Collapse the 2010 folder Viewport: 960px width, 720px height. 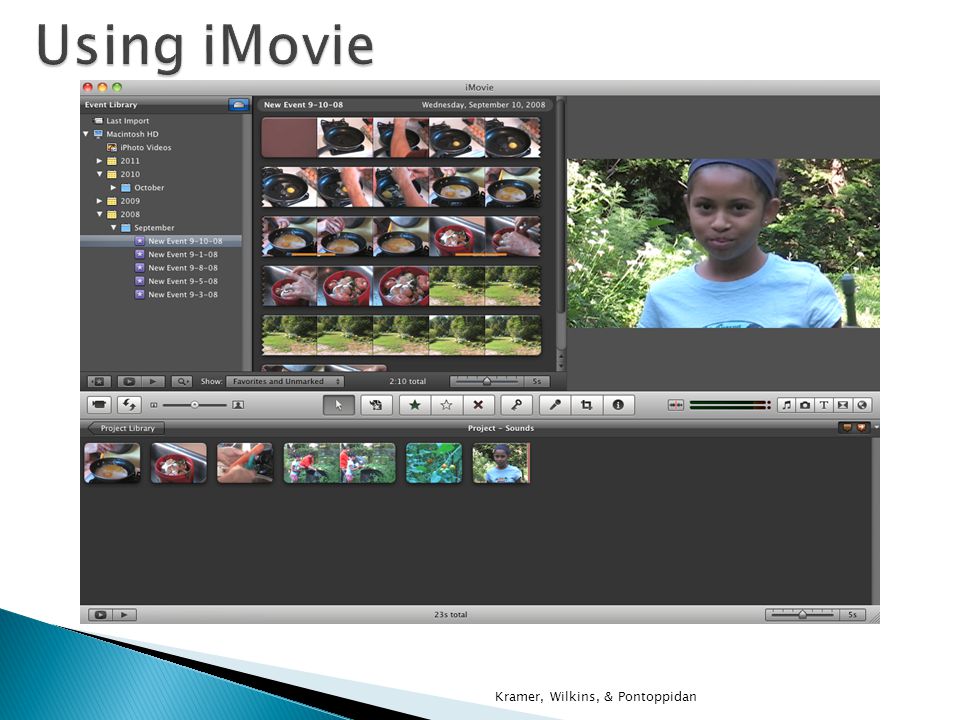(99, 174)
